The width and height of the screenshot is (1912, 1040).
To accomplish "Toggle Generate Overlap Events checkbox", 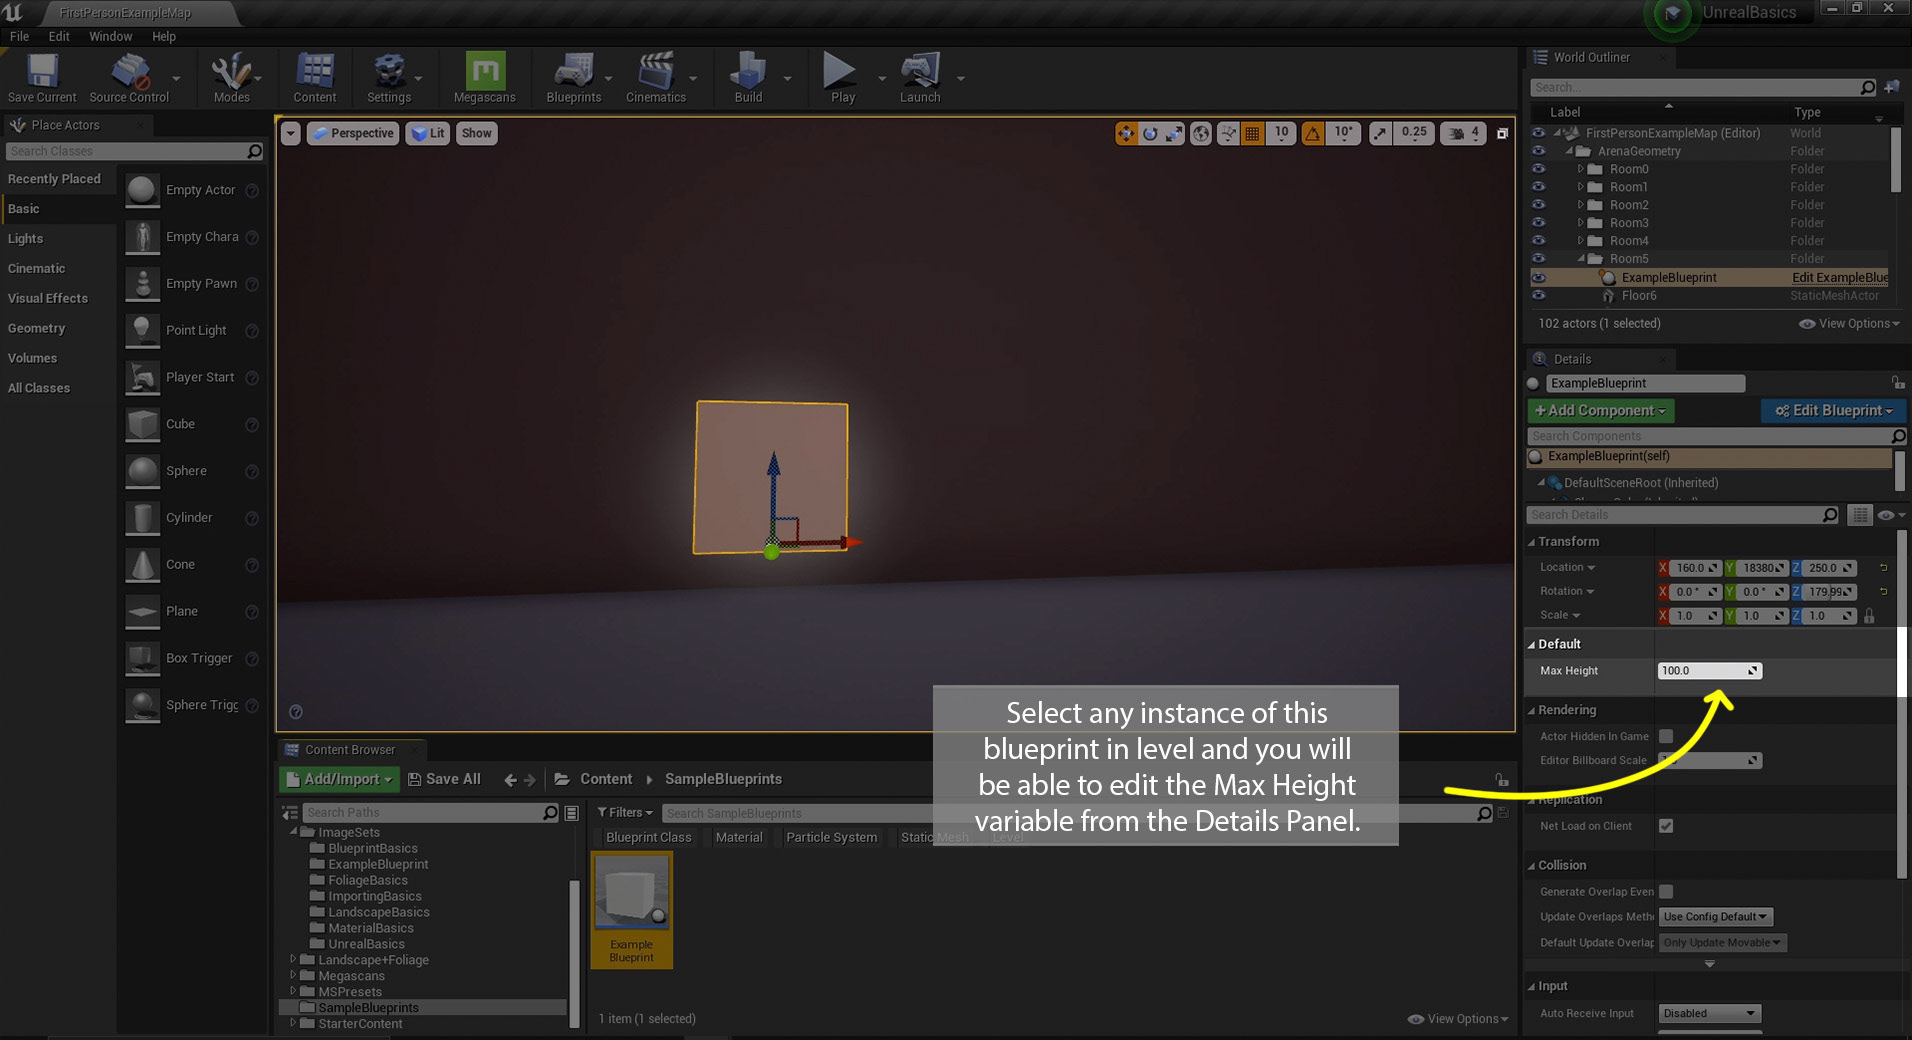I will click(x=1666, y=892).
